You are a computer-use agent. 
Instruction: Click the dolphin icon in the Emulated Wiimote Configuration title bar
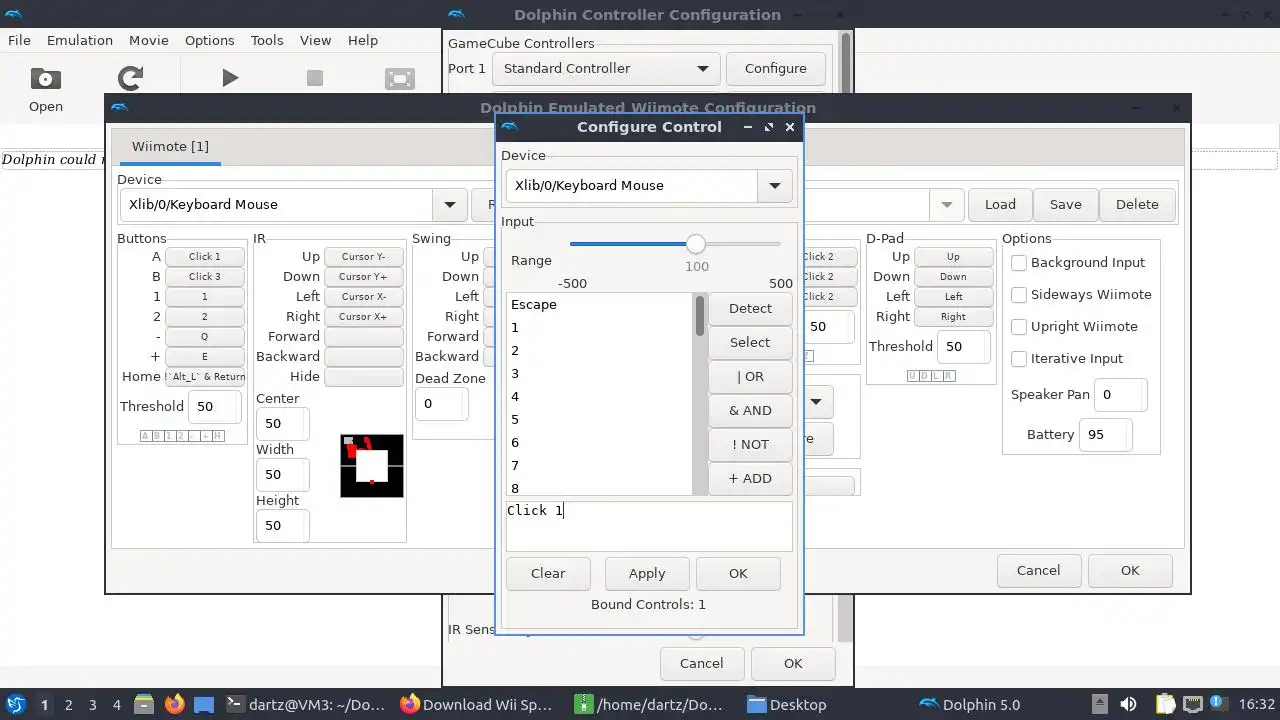point(119,107)
